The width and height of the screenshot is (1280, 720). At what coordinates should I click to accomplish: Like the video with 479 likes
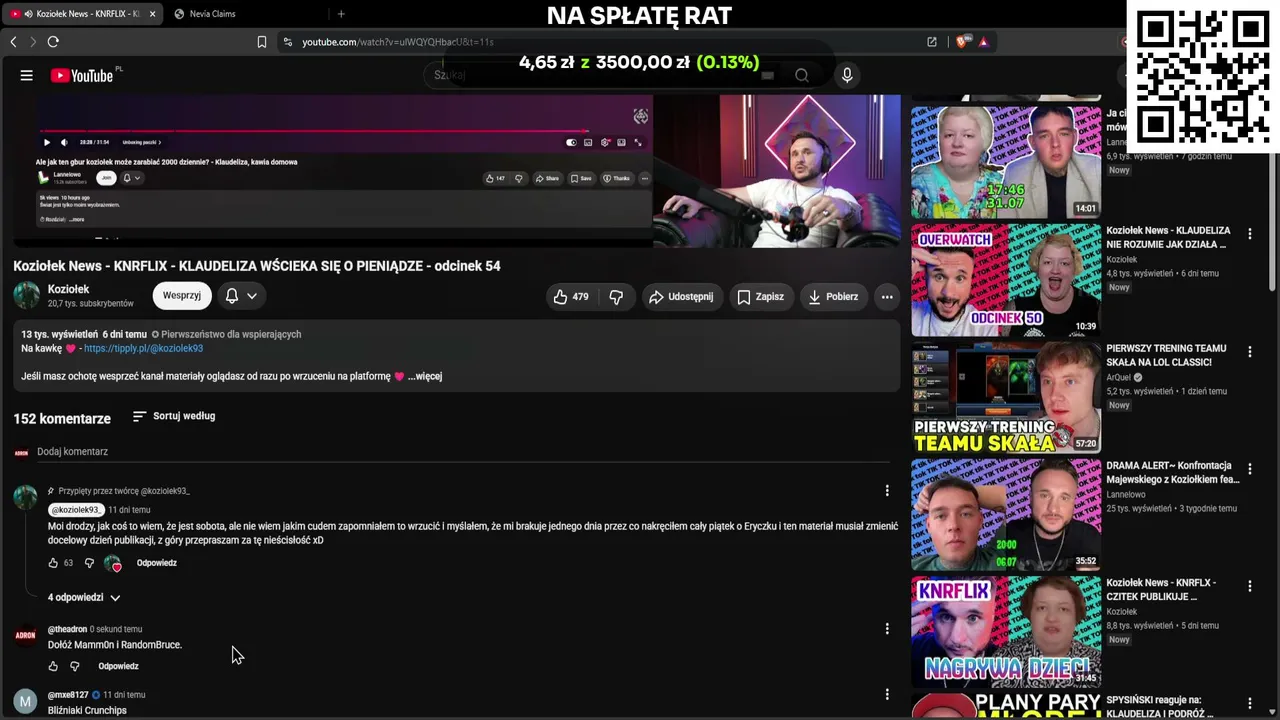coord(571,297)
